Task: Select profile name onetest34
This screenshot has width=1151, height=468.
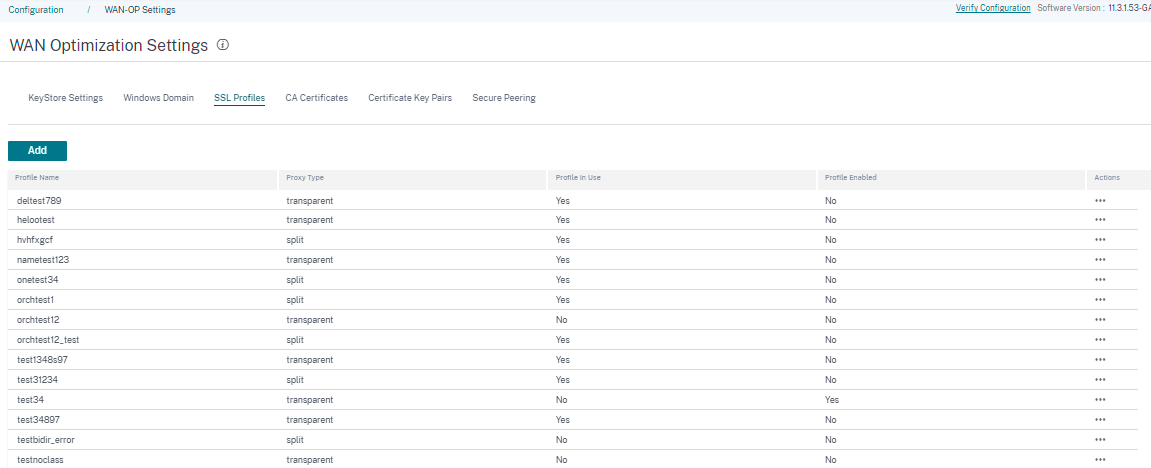Action: 37,279
